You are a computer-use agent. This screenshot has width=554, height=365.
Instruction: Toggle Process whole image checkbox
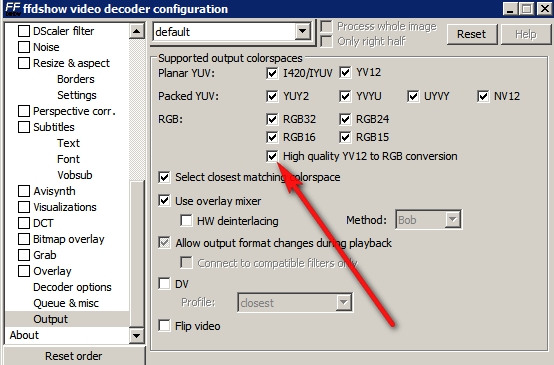(x=326, y=27)
